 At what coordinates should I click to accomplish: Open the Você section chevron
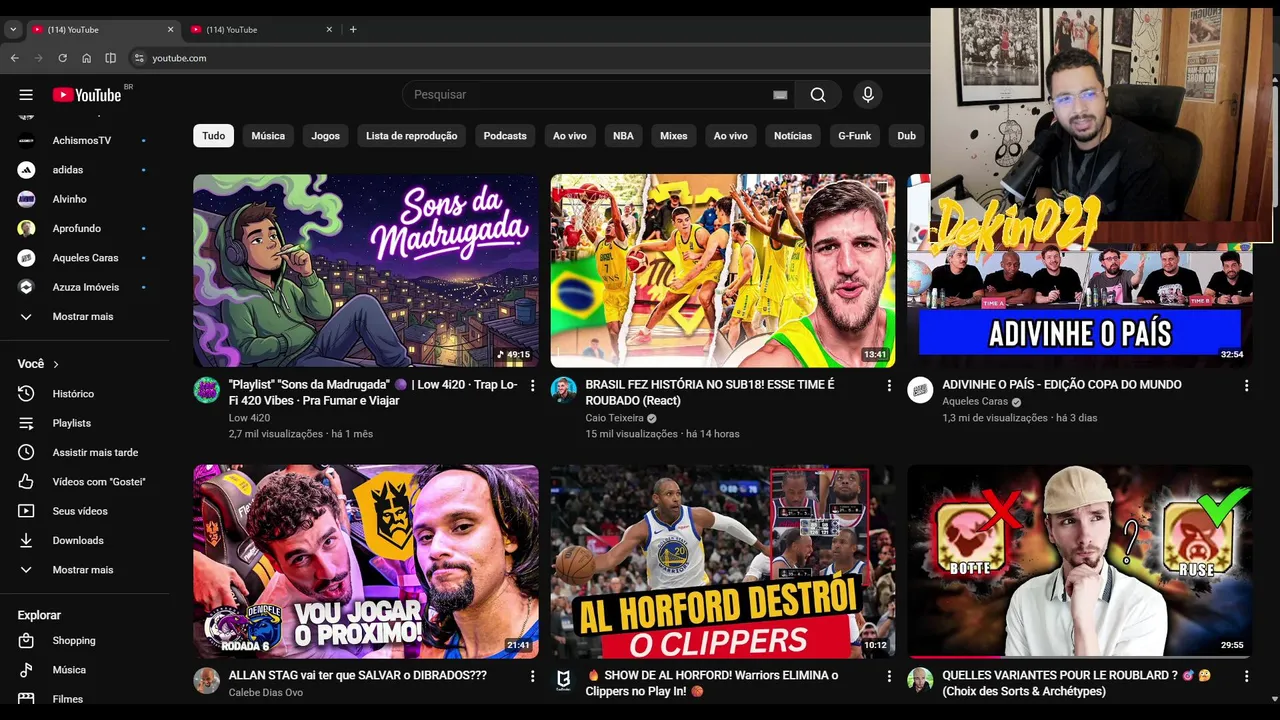coord(56,364)
